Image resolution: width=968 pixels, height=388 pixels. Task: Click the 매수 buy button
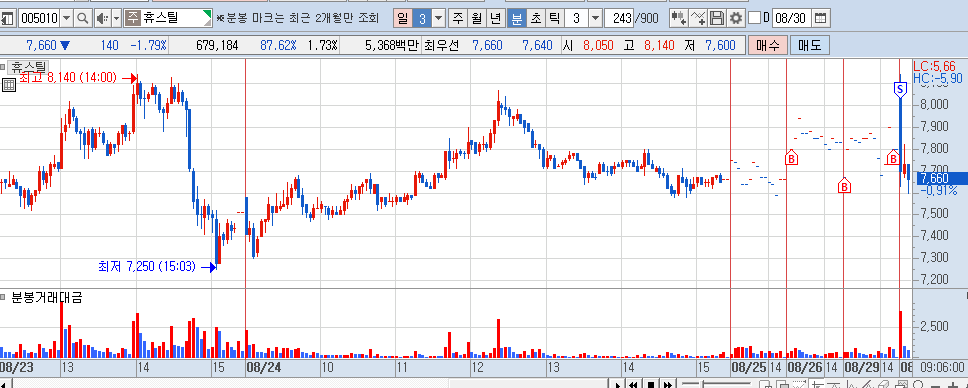click(x=767, y=45)
